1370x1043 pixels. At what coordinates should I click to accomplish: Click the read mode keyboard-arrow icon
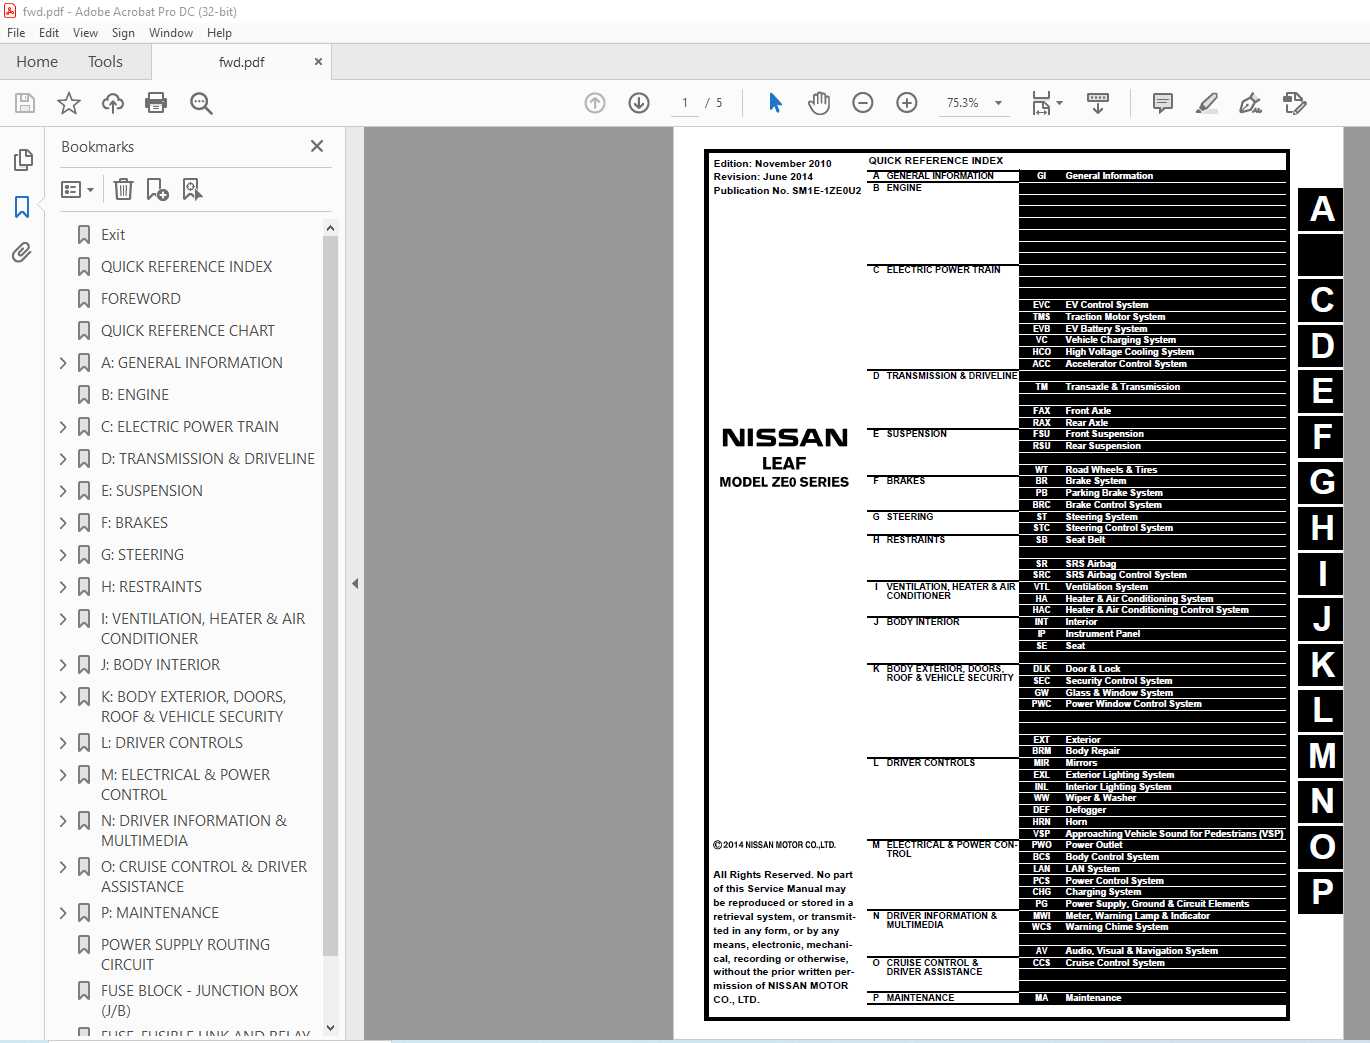[1098, 103]
